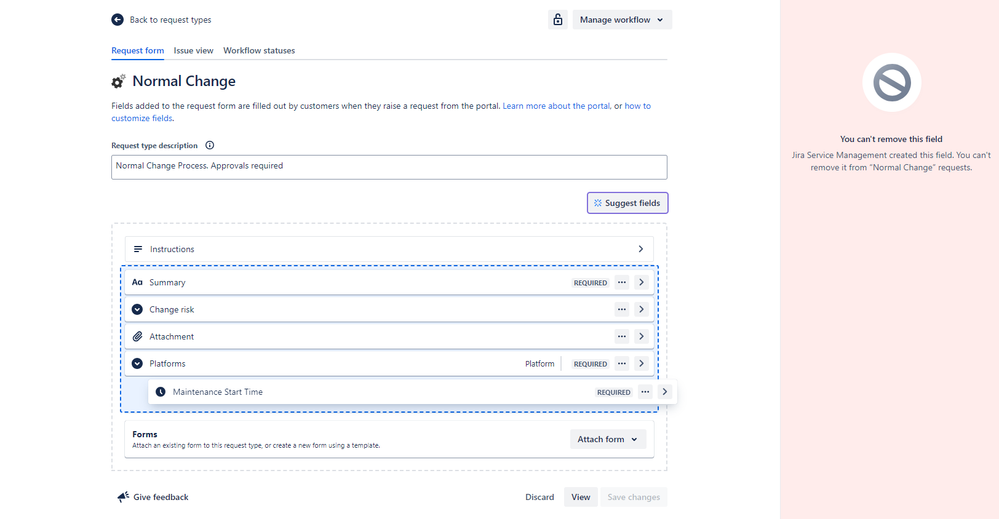Image resolution: width=999 pixels, height=519 pixels.
Task: Open Learn more about the portal link
Action: [556, 106]
